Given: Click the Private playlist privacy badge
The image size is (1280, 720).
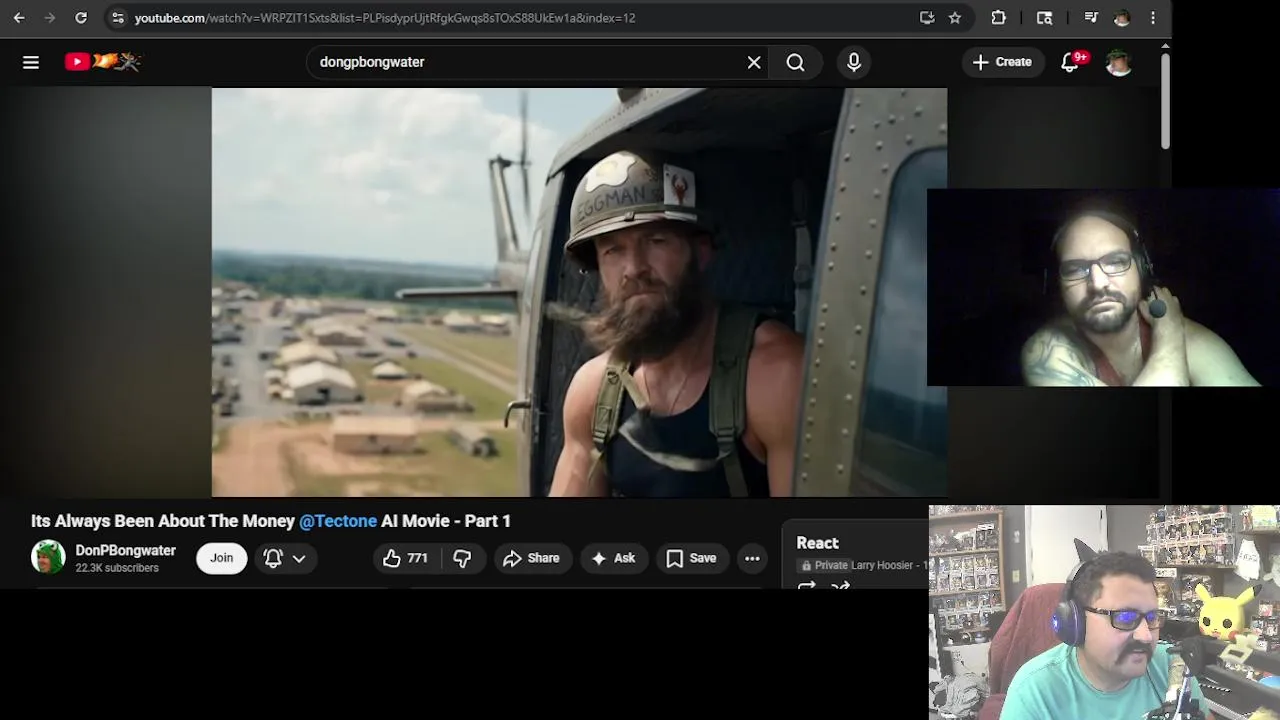Looking at the screenshot, I should click(x=823, y=565).
